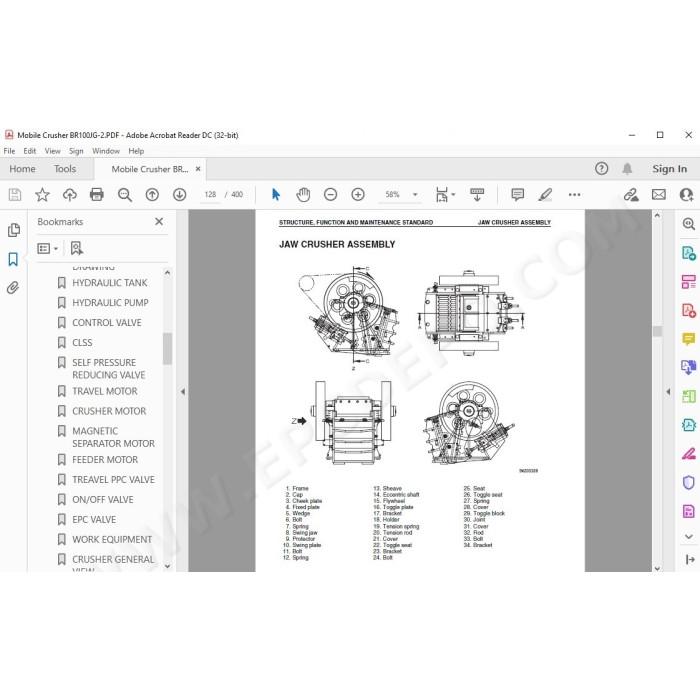Add a sticky note comment
This screenshot has width=700, height=700.
click(517, 195)
